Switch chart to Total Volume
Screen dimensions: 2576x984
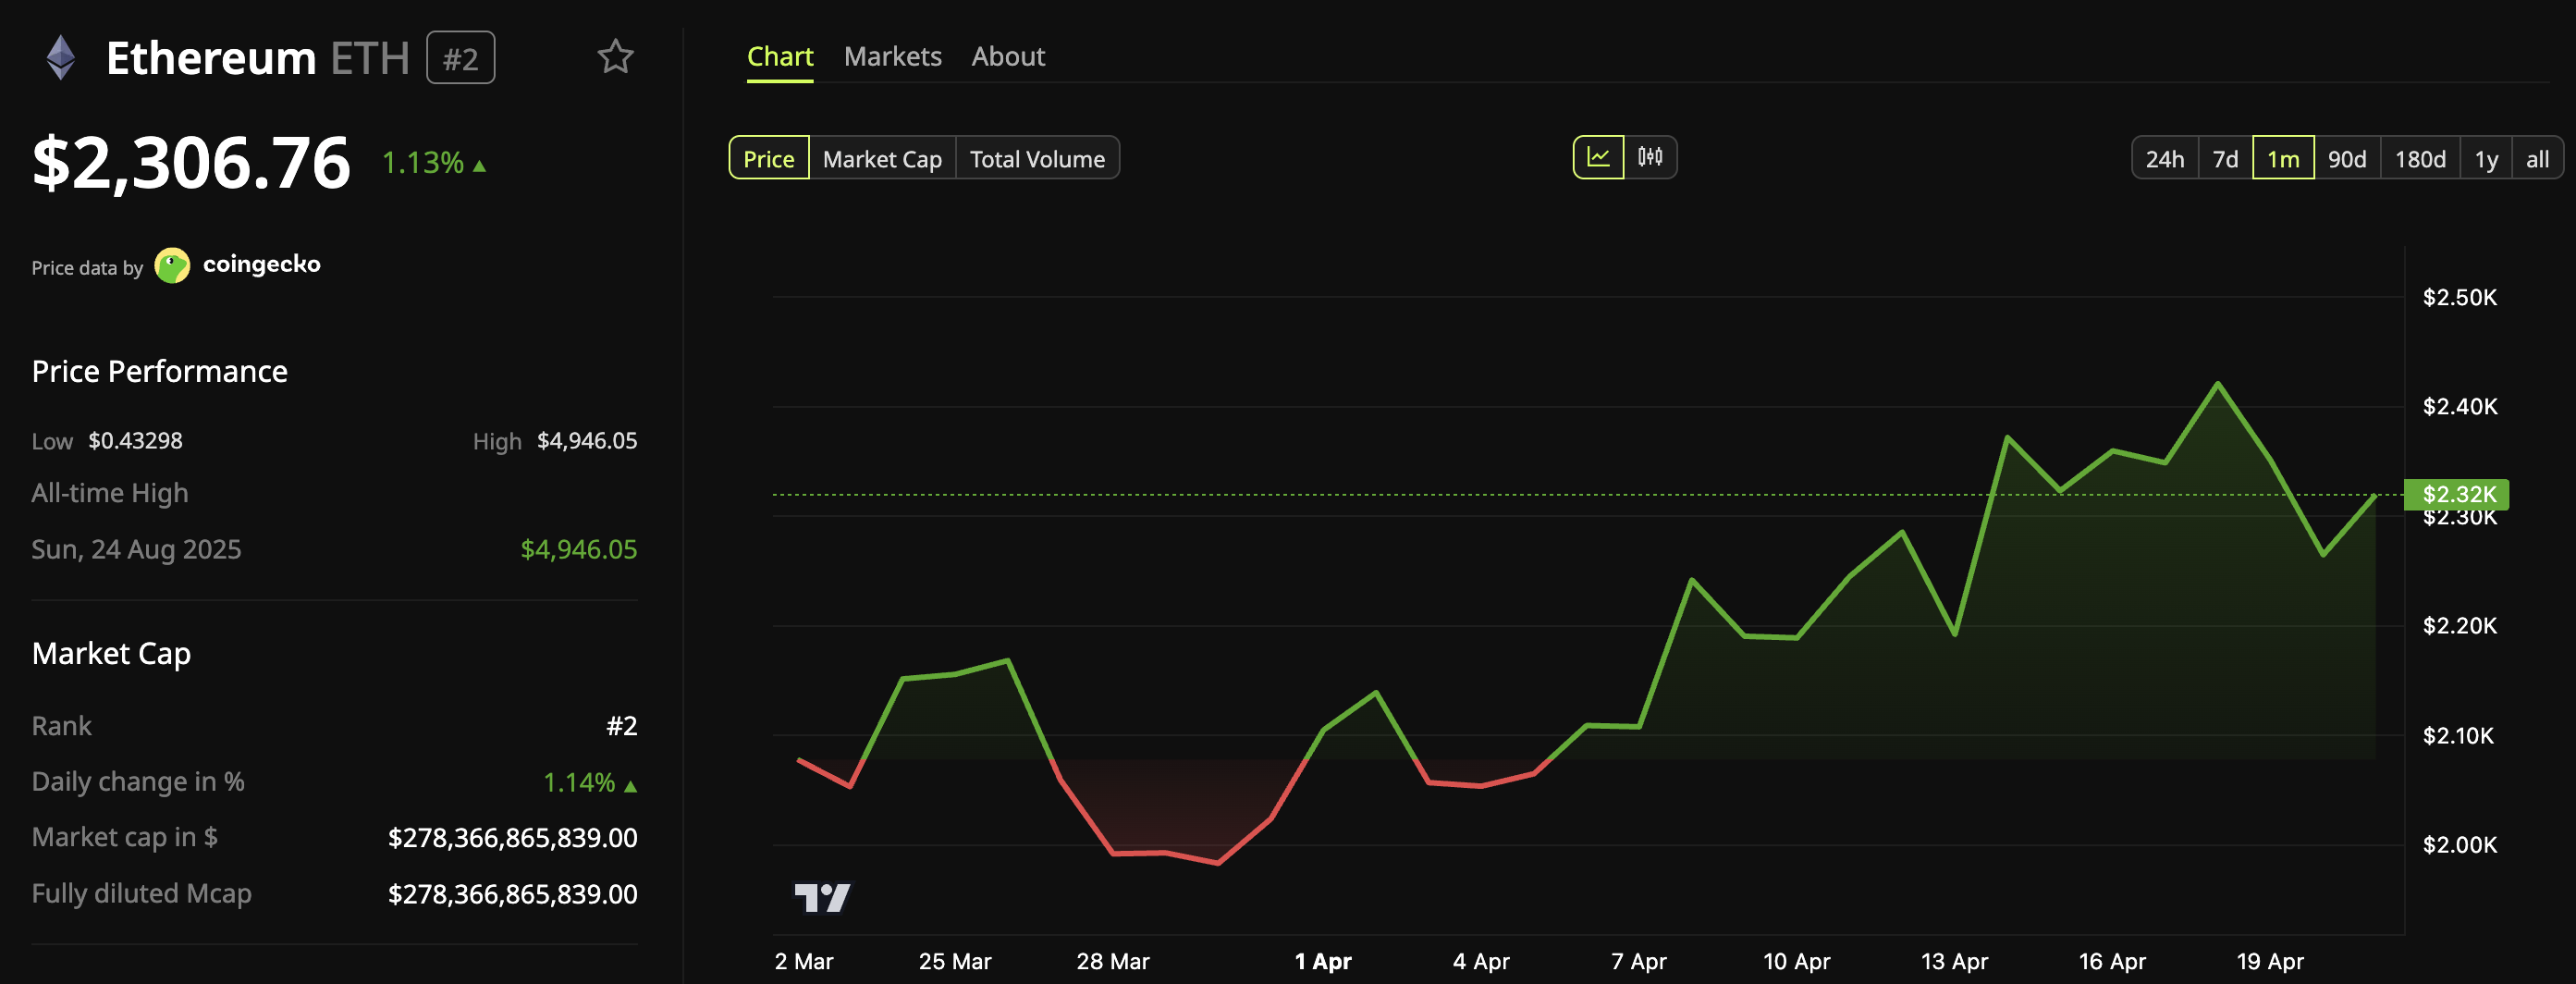point(1037,158)
